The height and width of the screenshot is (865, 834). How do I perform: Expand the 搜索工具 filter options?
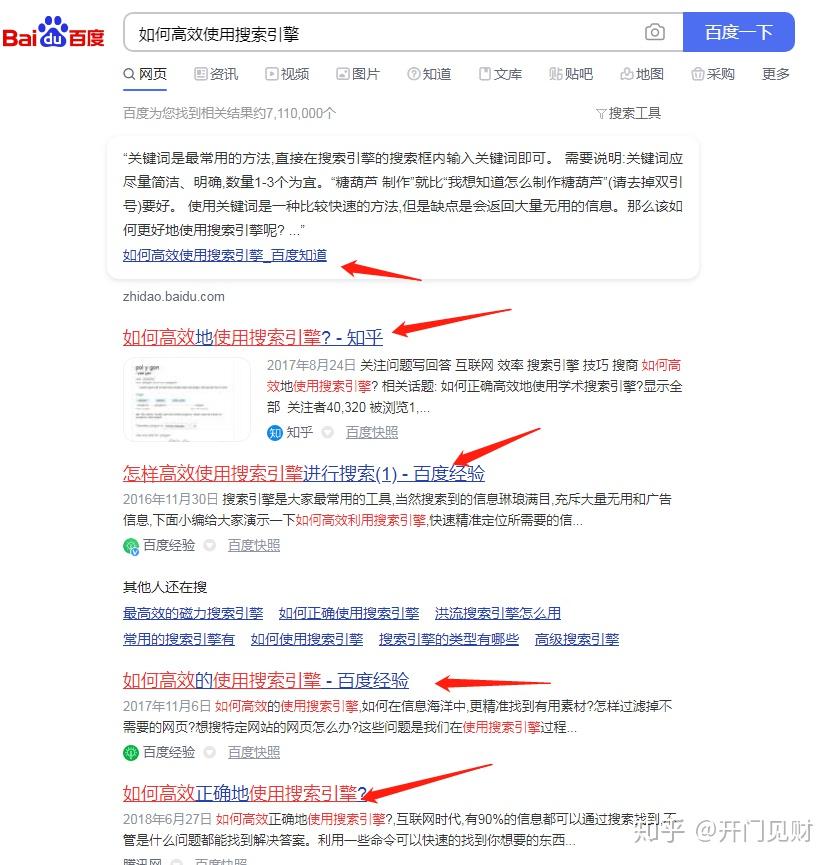(x=628, y=113)
